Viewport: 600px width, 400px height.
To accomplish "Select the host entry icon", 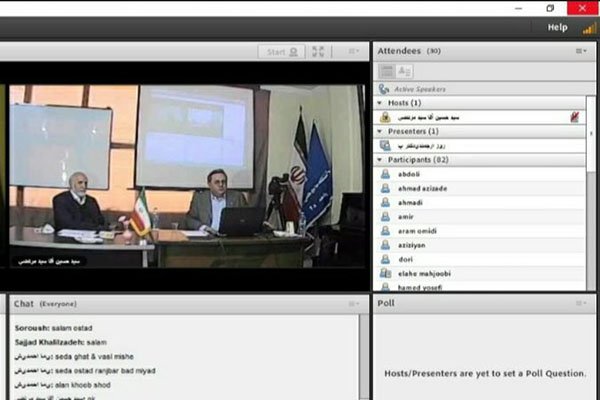I will pos(385,117).
